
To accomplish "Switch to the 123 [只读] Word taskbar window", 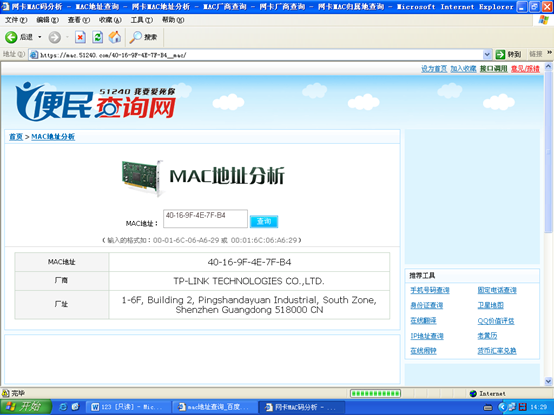I will (x=129, y=407).
